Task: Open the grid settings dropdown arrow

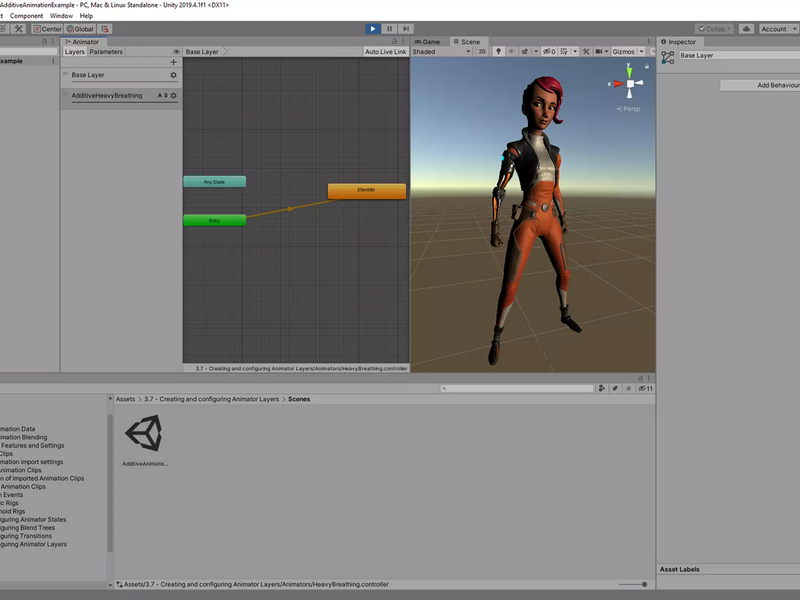Action: pos(575,52)
